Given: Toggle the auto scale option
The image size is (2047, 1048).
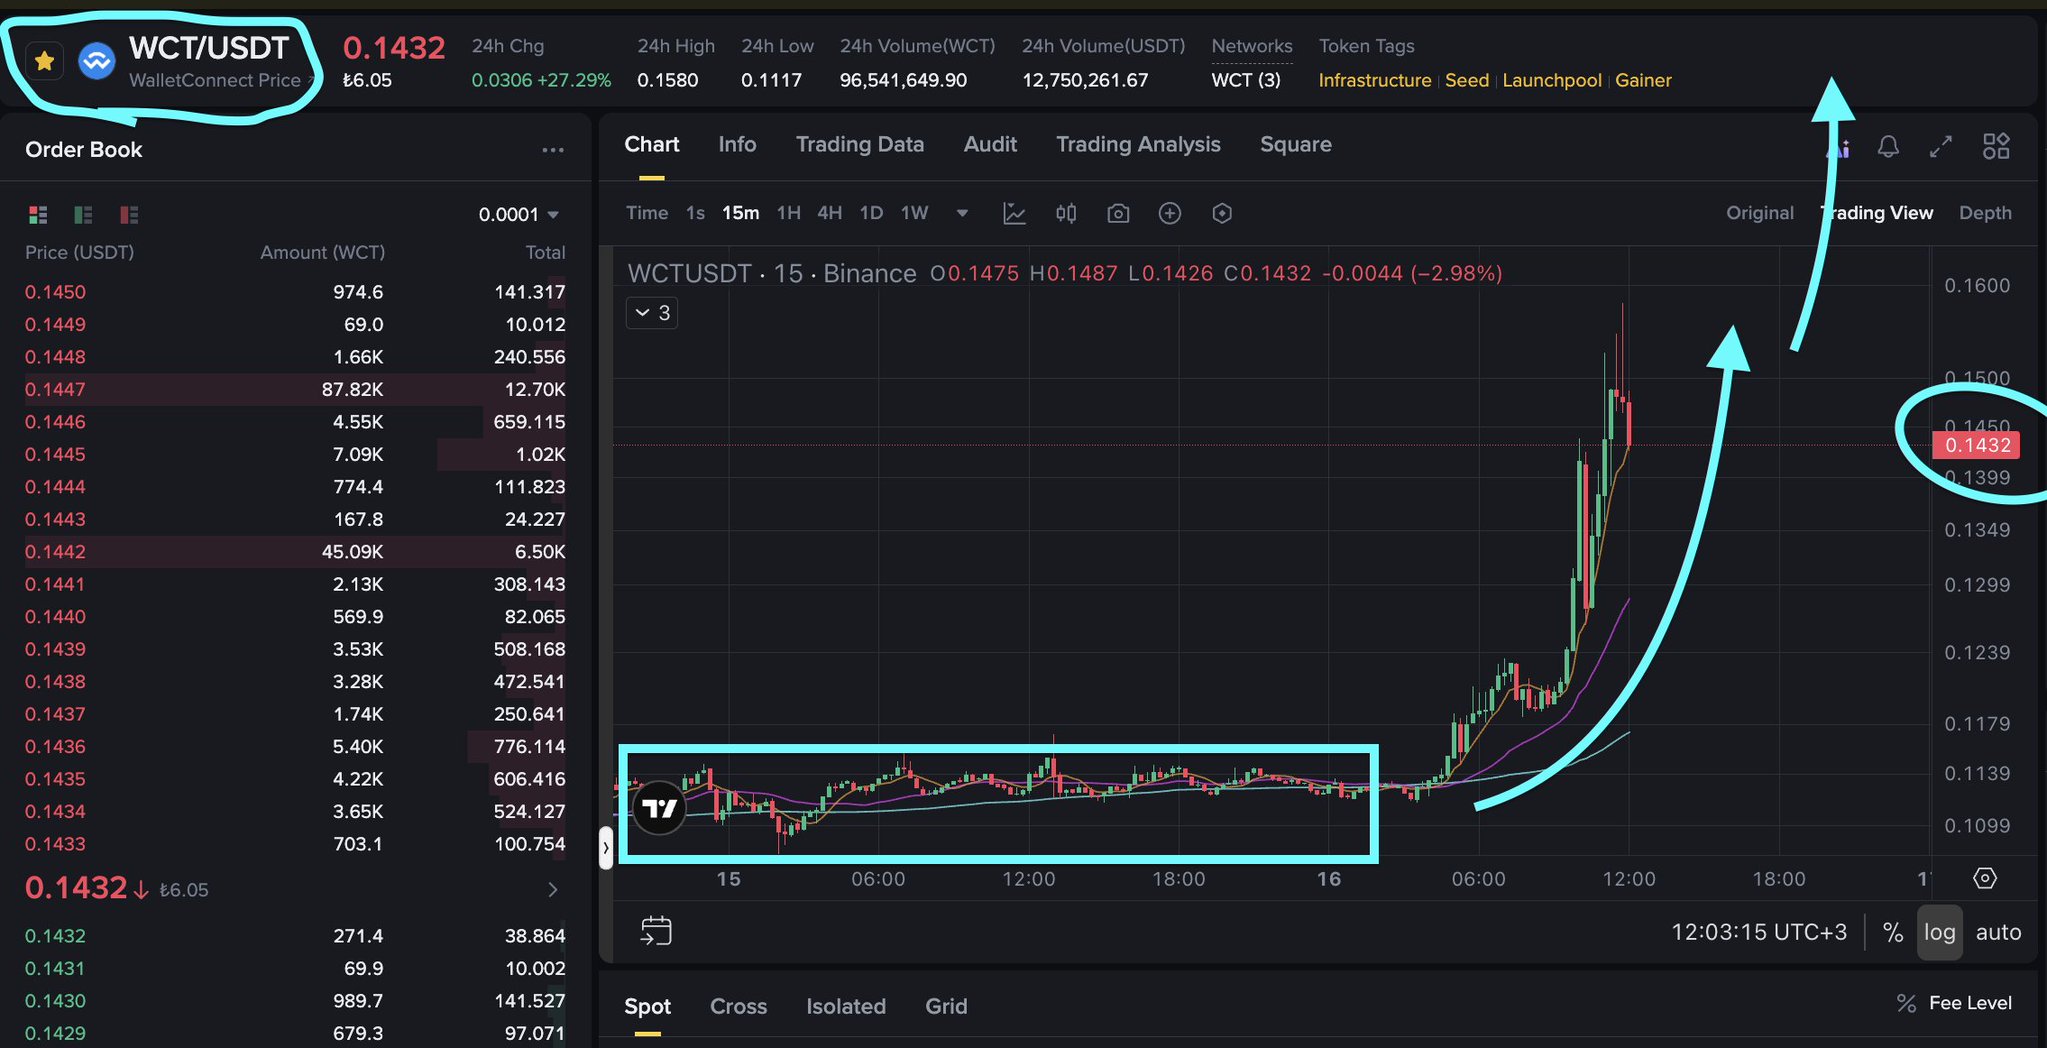Looking at the screenshot, I should [1998, 932].
